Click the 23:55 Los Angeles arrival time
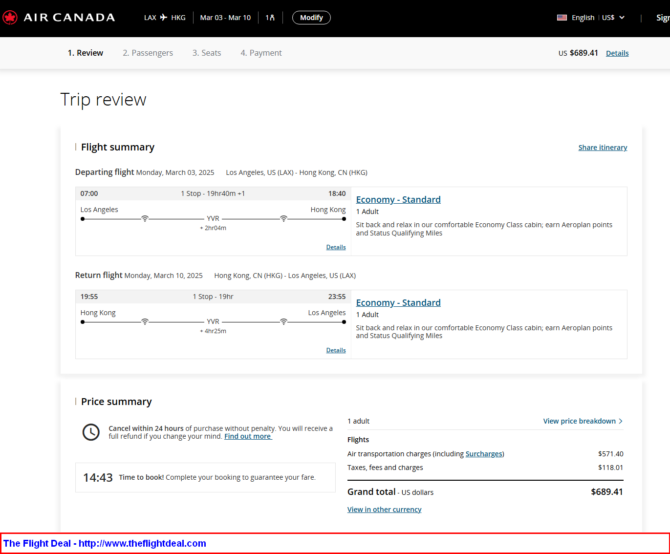670x554 pixels. (x=337, y=296)
